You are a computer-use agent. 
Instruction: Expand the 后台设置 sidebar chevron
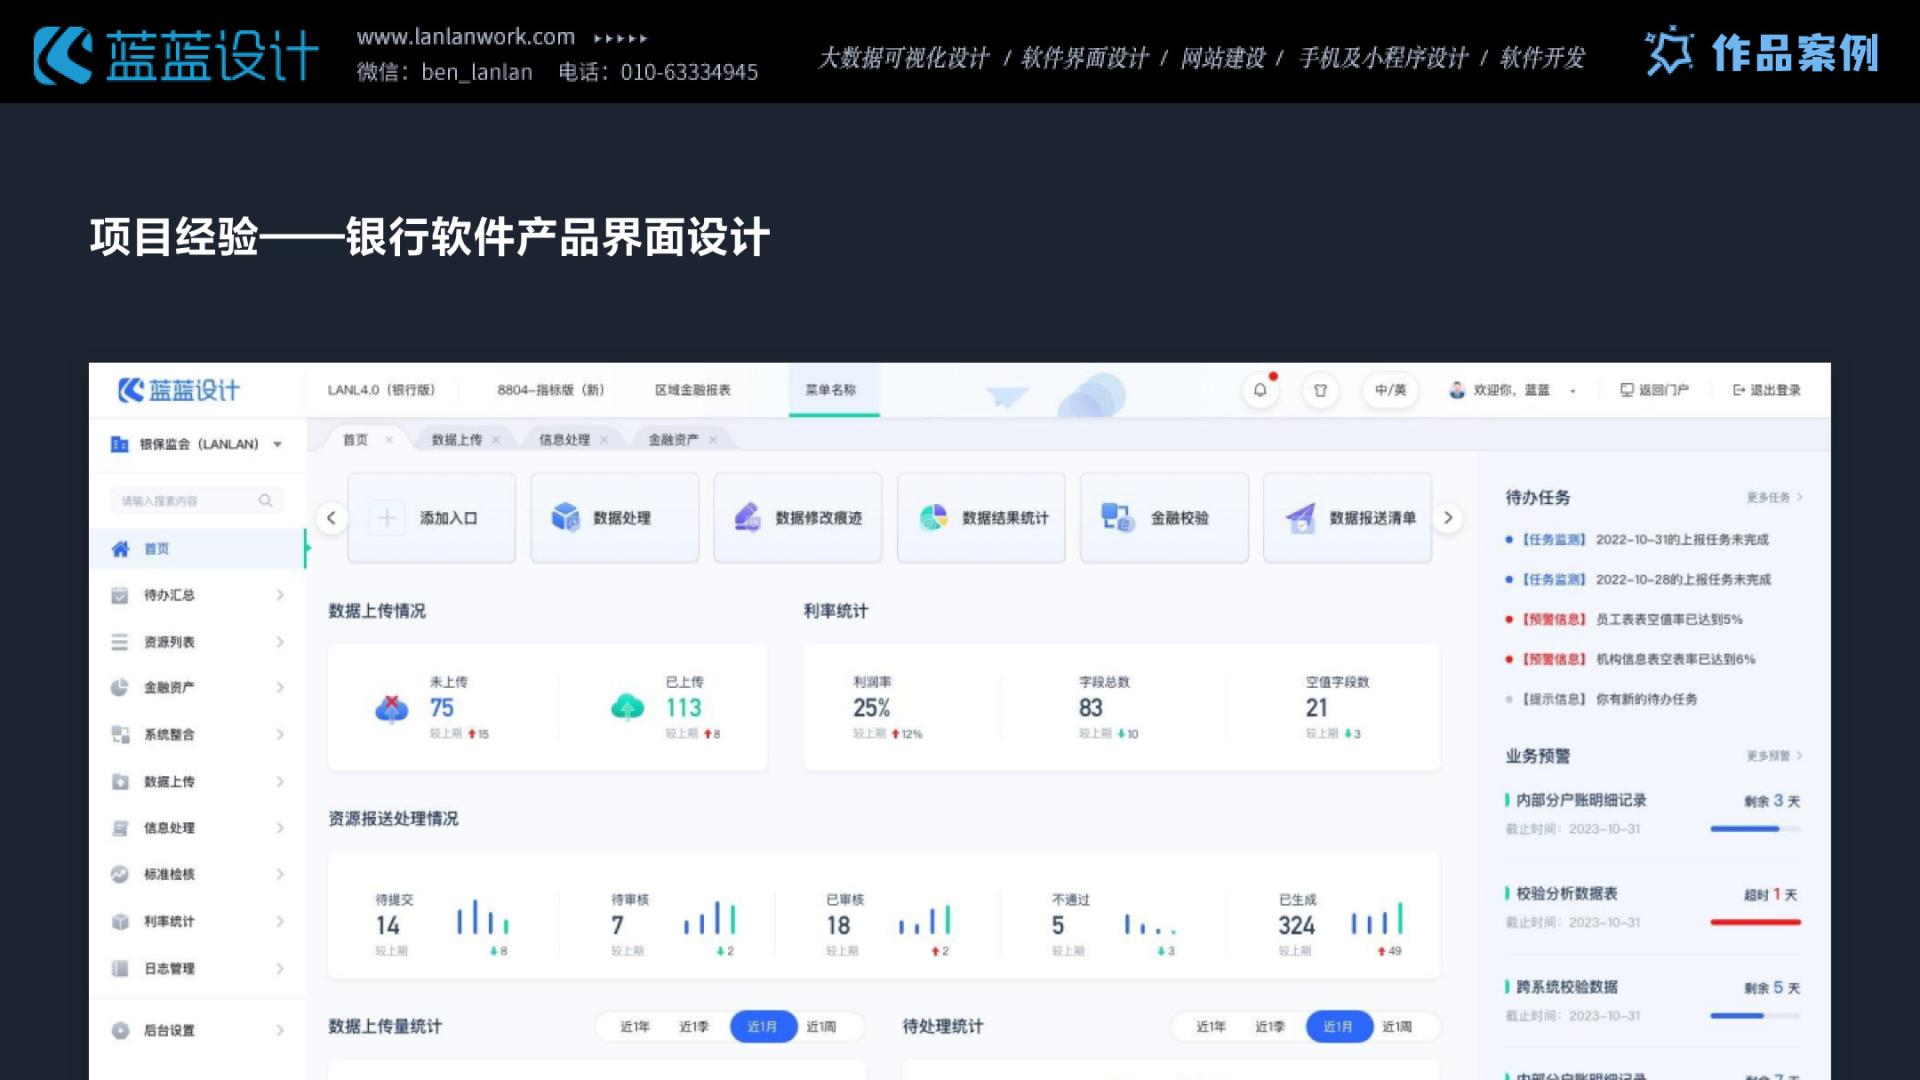(x=280, y=1030)
